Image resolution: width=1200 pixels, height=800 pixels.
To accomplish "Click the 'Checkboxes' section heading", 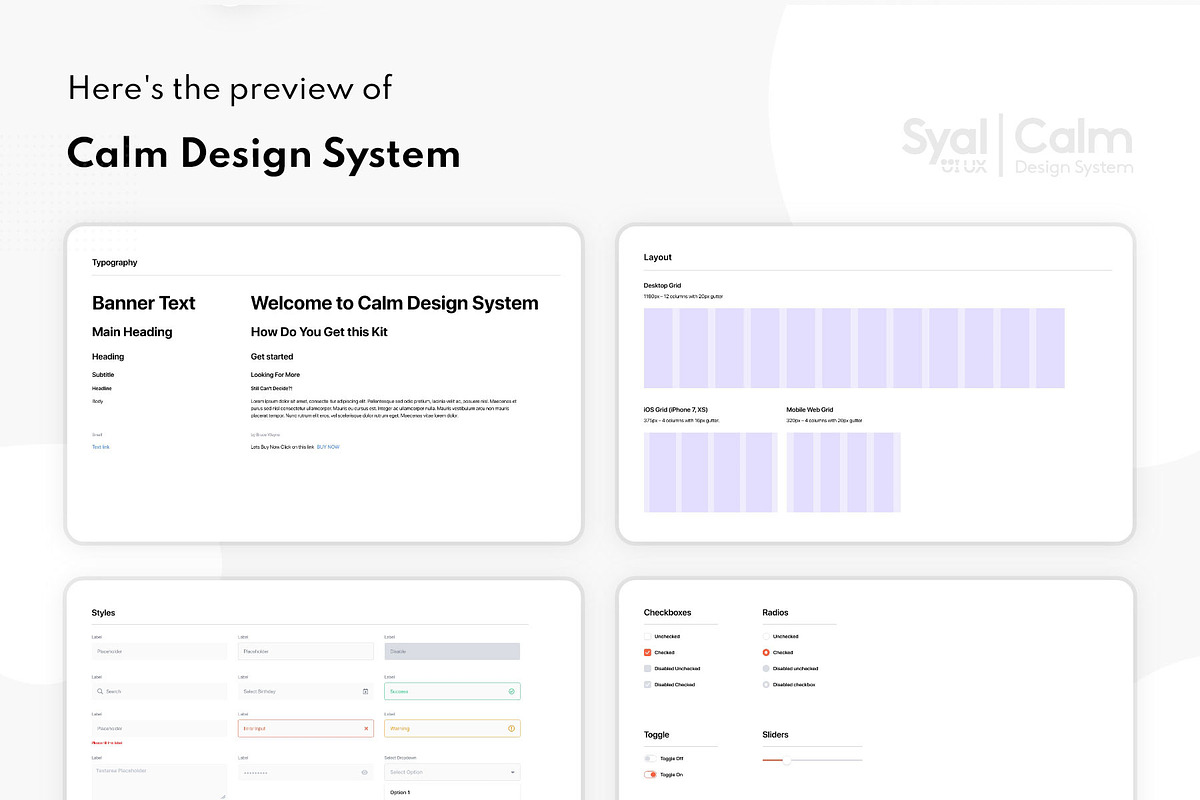I will point(667,612).
